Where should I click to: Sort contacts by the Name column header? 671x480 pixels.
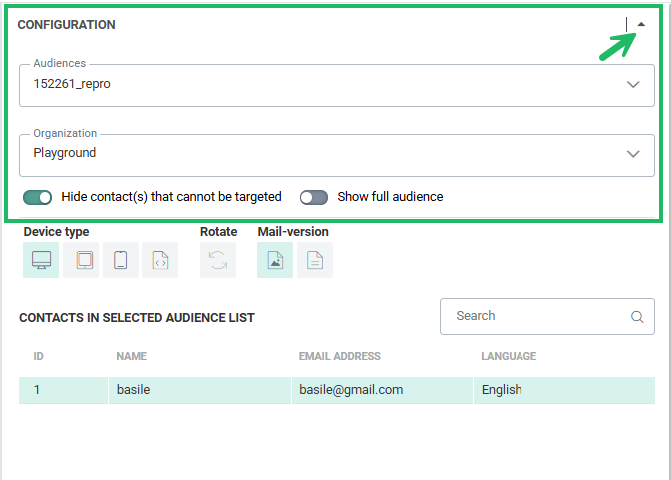point(132,356)
